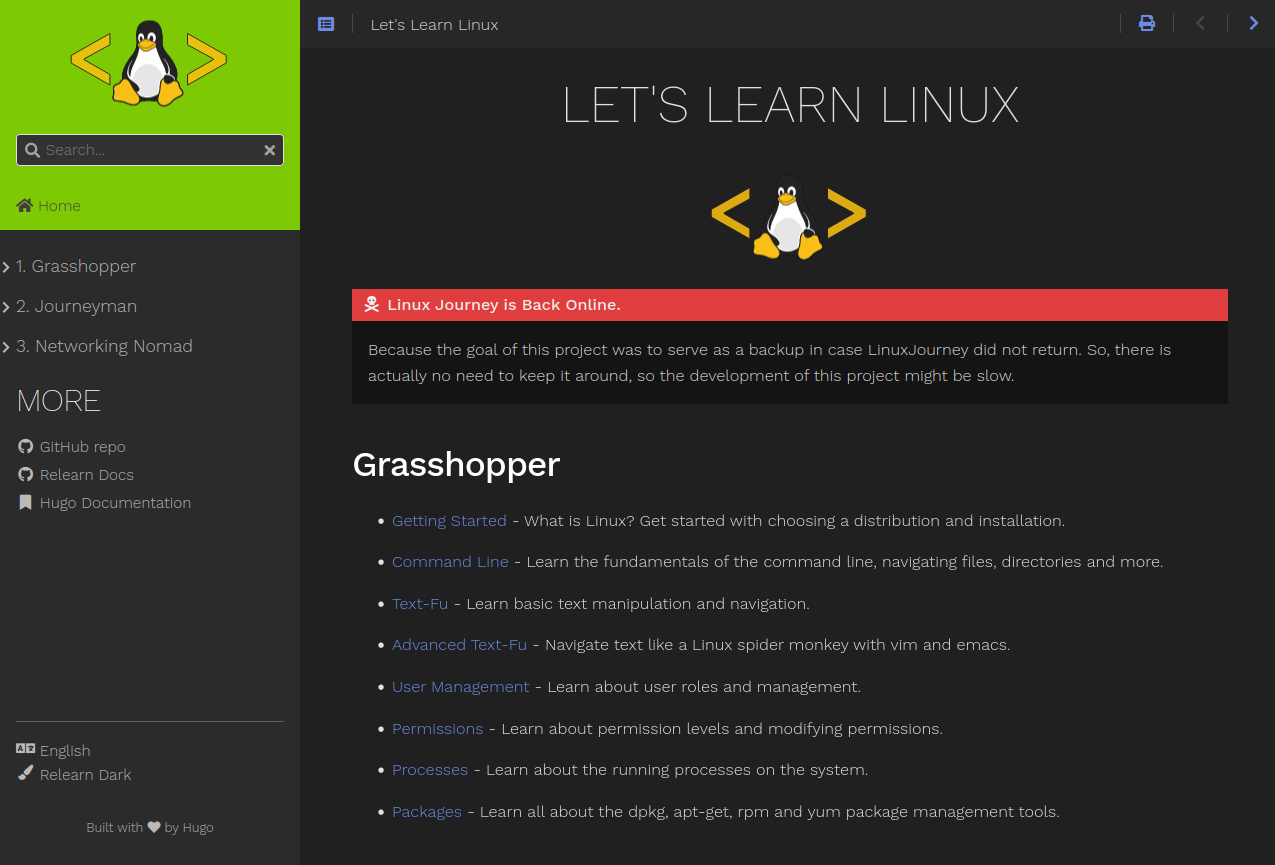Viewport: 1275px width, 865px height.
Task: Click the Linux Journey is Back Online banner
Action: tap(790, 305)
